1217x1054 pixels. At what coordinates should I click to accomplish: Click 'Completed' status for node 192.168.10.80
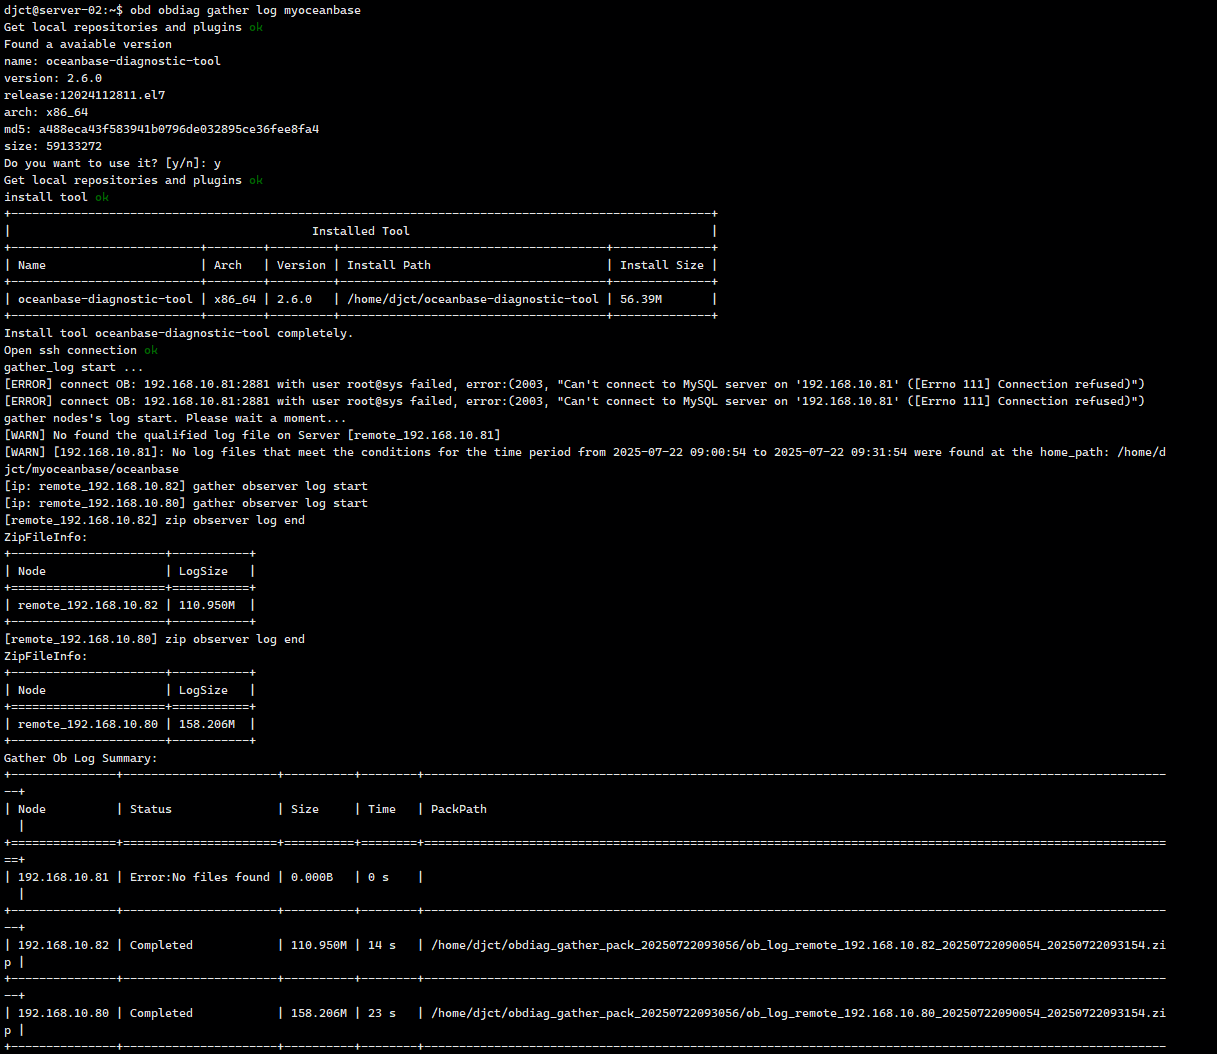point(161,1013)
